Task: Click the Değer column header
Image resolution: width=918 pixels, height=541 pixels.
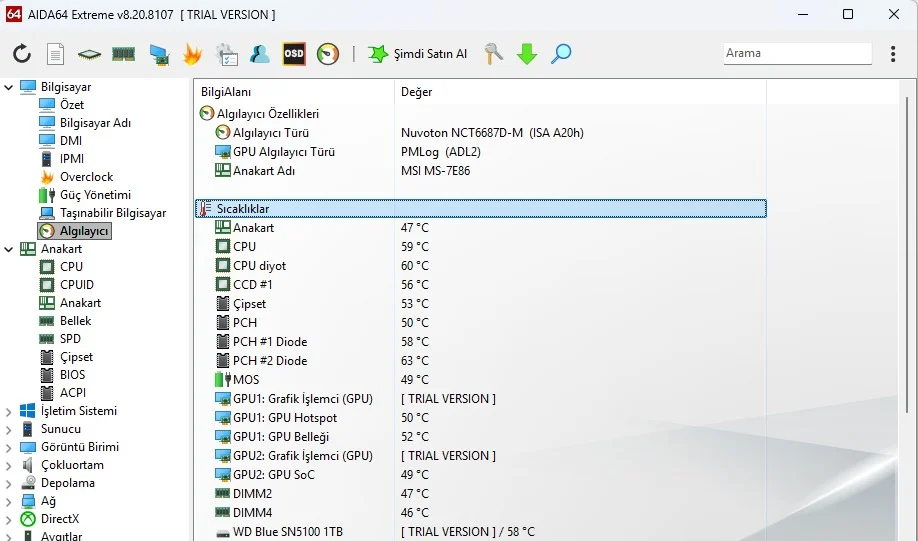Action: [580, 92]
